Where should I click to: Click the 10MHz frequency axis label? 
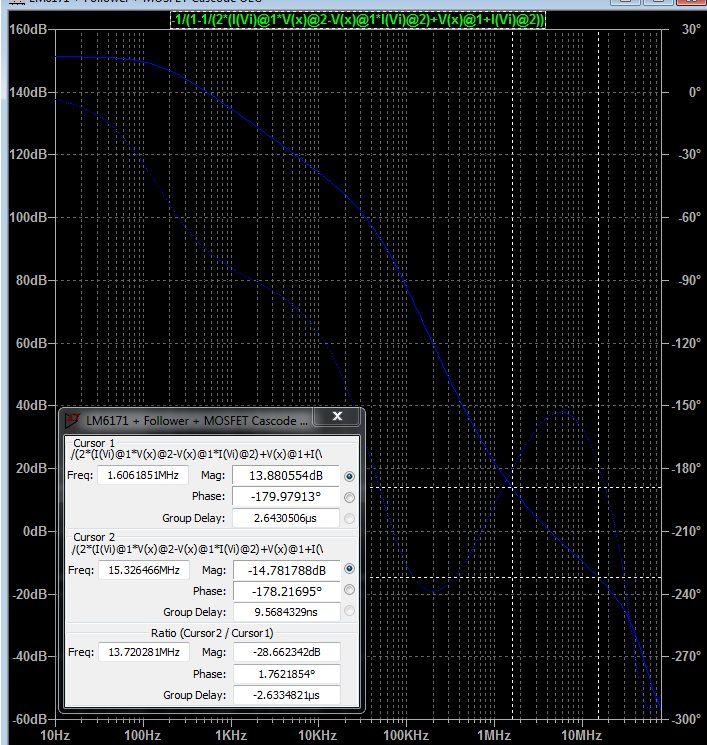582,735
